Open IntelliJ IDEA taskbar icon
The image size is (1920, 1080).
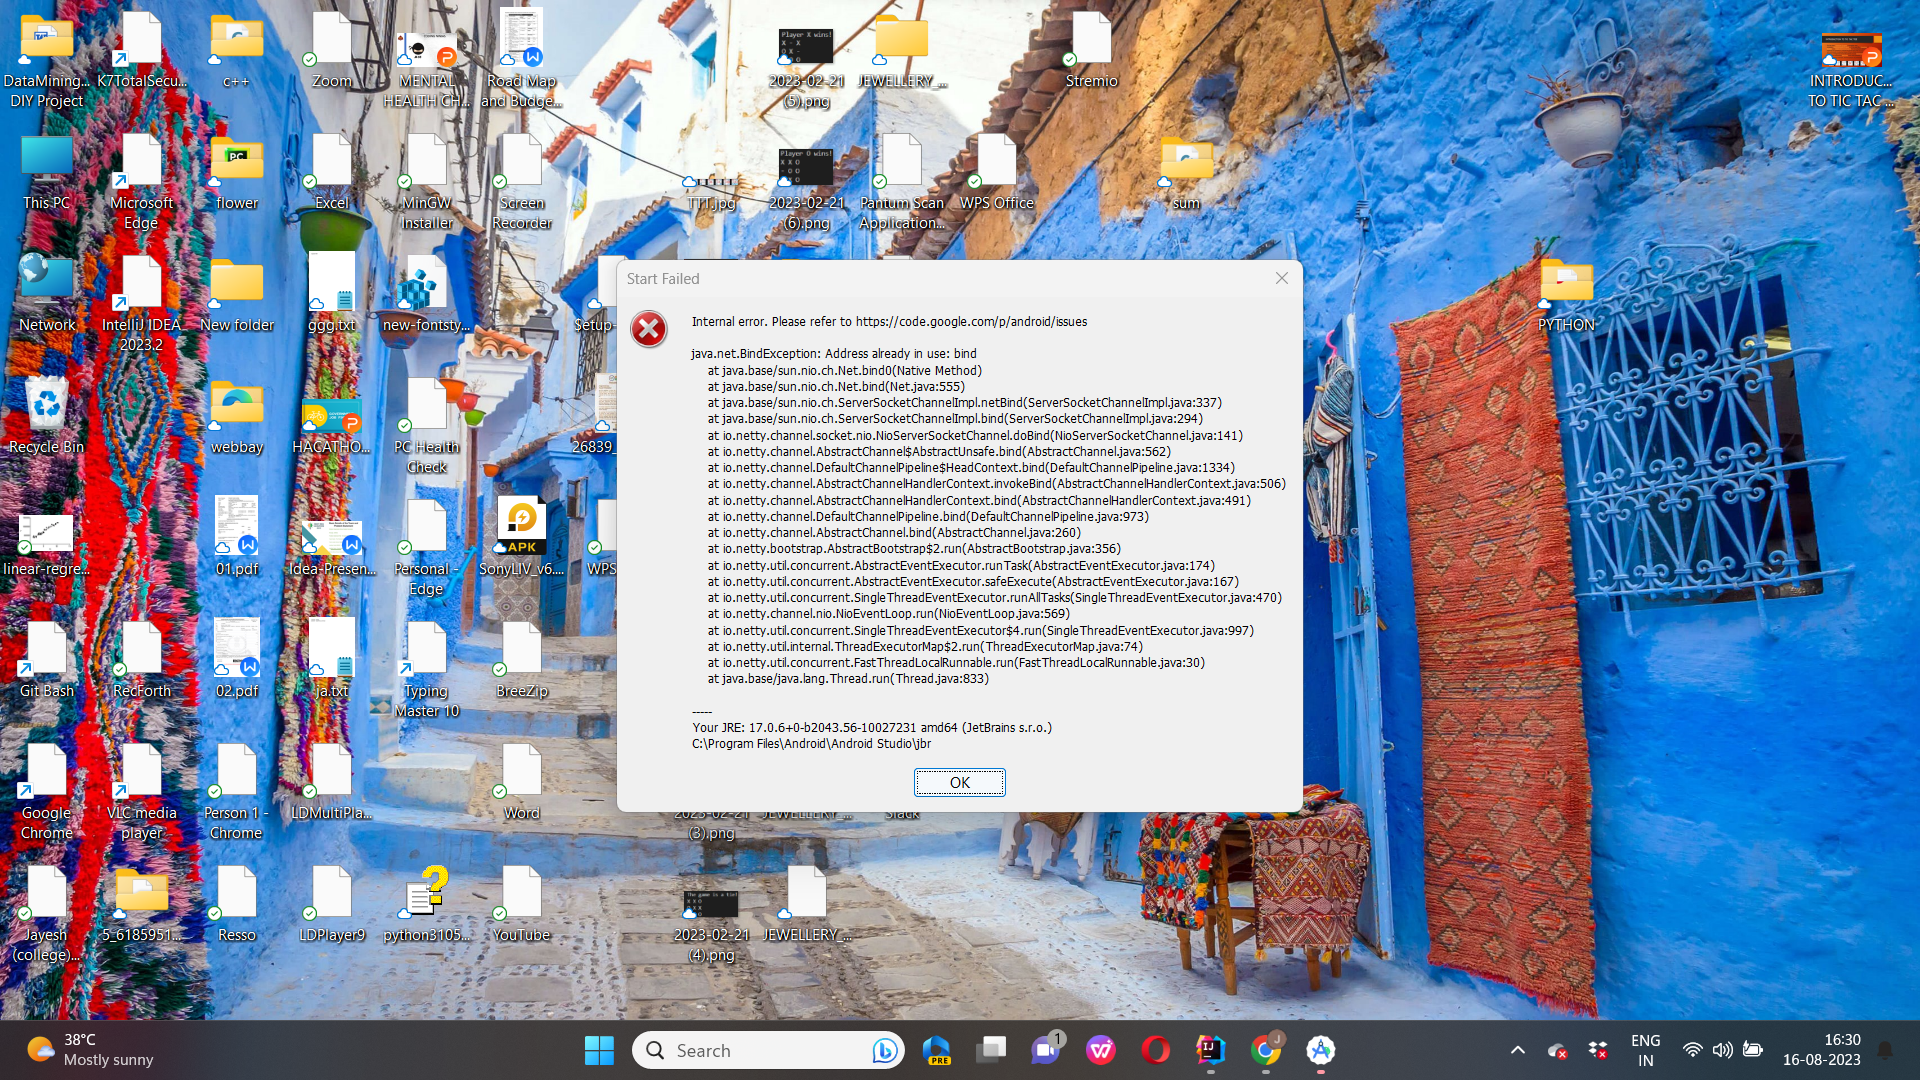click(1210, 1050)
